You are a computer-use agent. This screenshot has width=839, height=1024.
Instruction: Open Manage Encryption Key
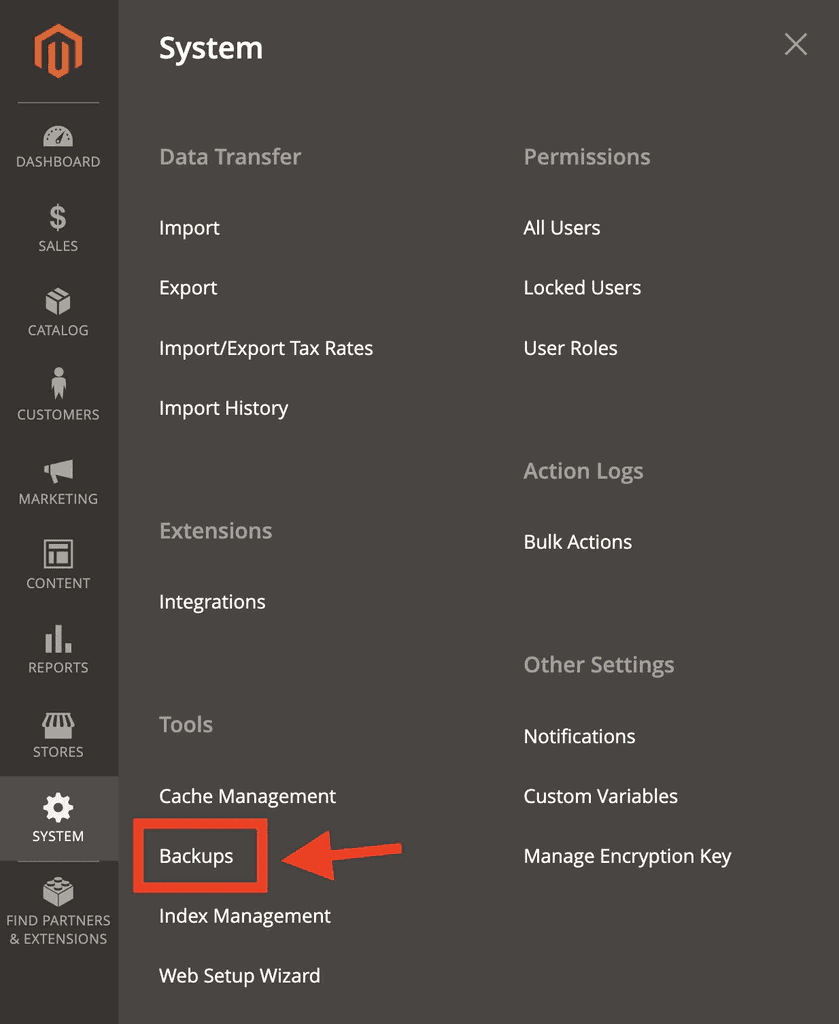(627, 856)
